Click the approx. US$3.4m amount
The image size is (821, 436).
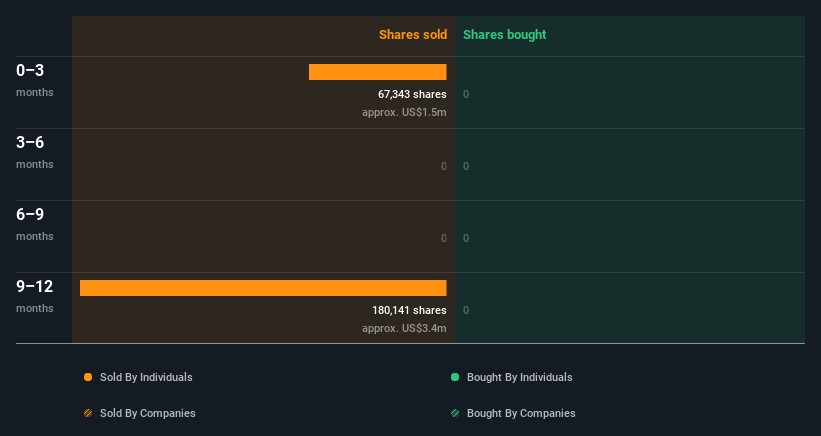(x=404, y=329)
